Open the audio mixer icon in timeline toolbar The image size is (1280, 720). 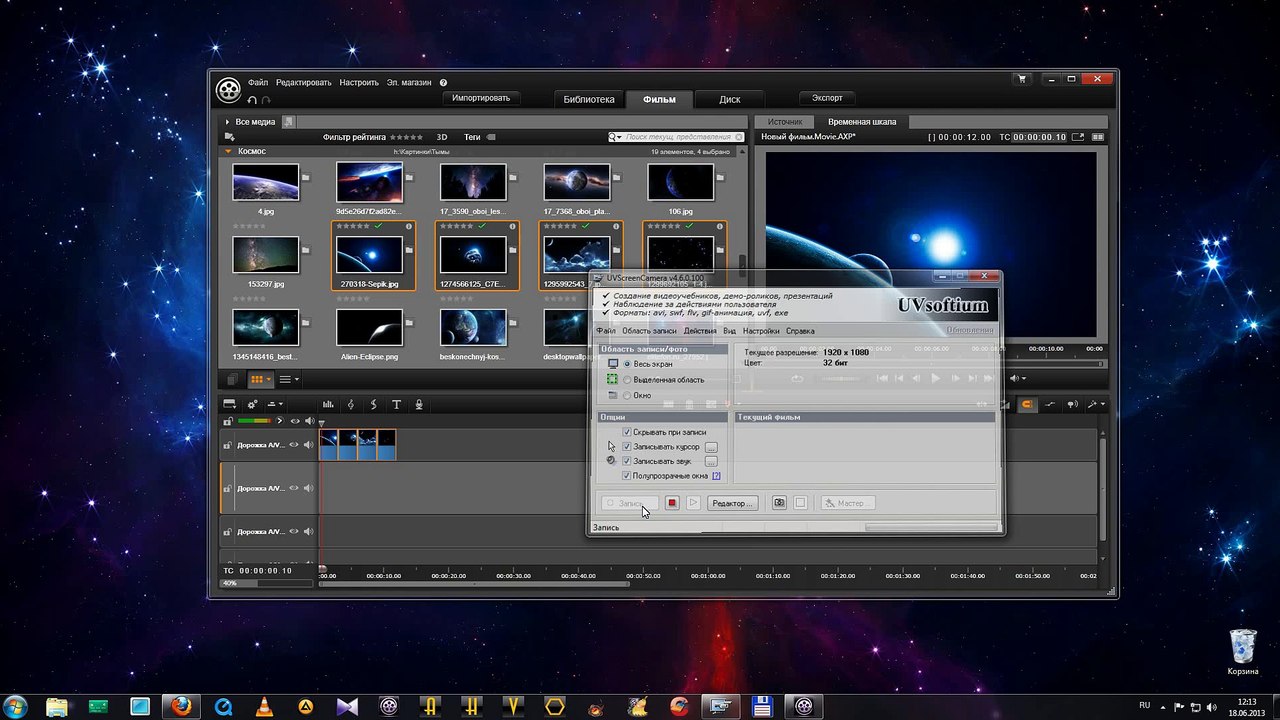tap(327, 404)
